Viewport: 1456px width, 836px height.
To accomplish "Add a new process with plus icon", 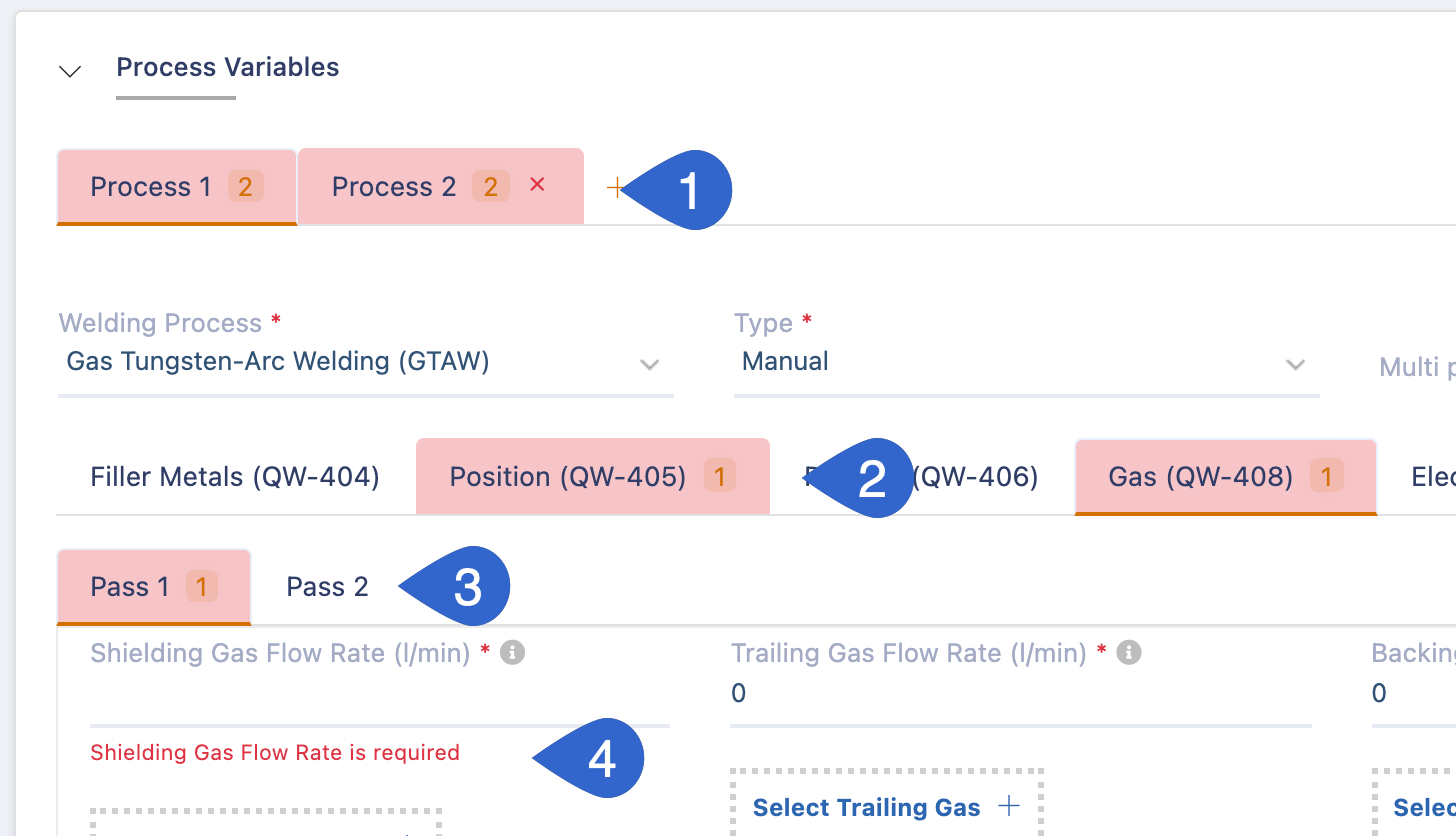I will click(616, 187).
